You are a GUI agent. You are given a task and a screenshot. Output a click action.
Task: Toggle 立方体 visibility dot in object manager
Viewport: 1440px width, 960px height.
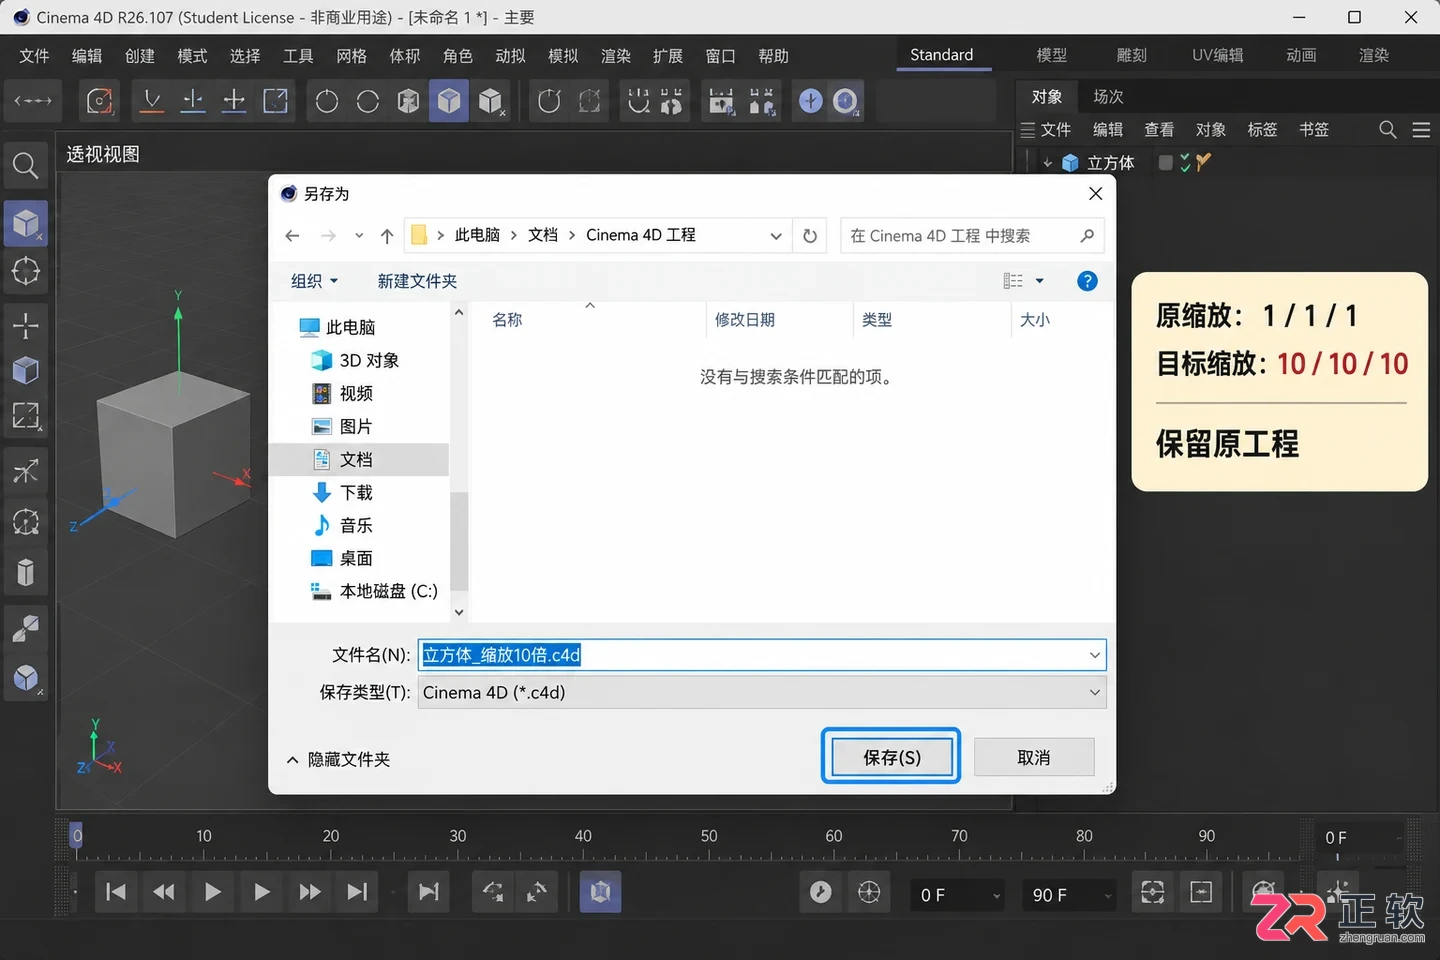[x=1165, y=162]
